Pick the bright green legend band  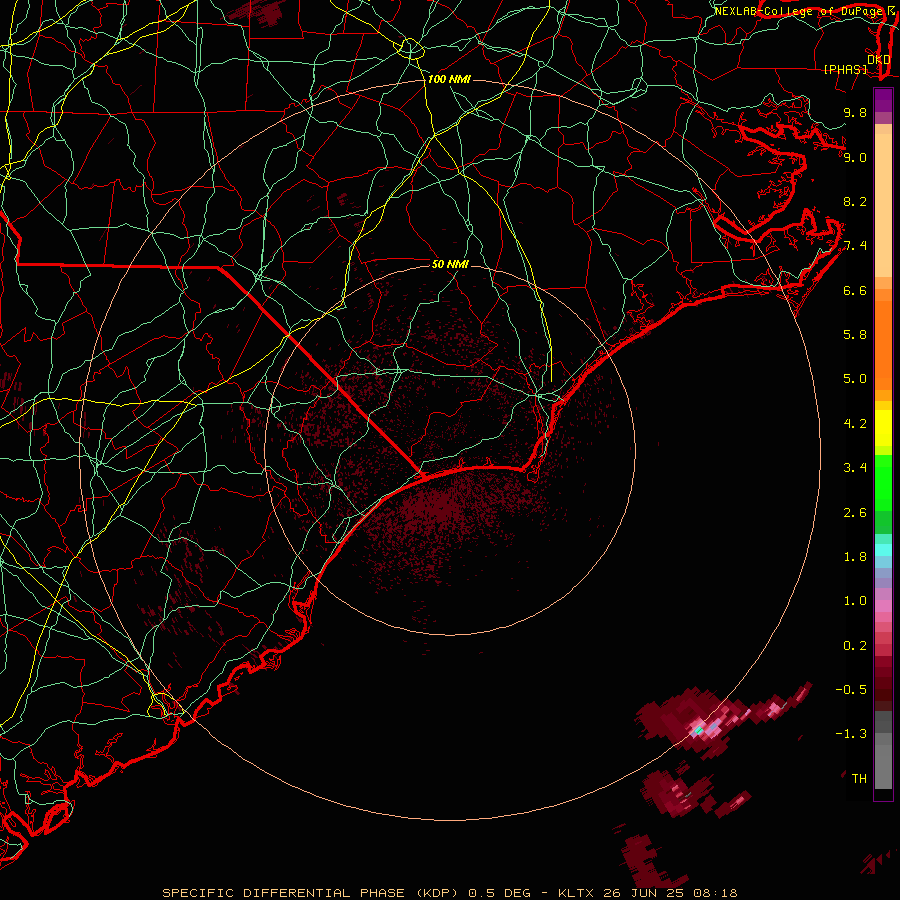click(x=883, y=482)
